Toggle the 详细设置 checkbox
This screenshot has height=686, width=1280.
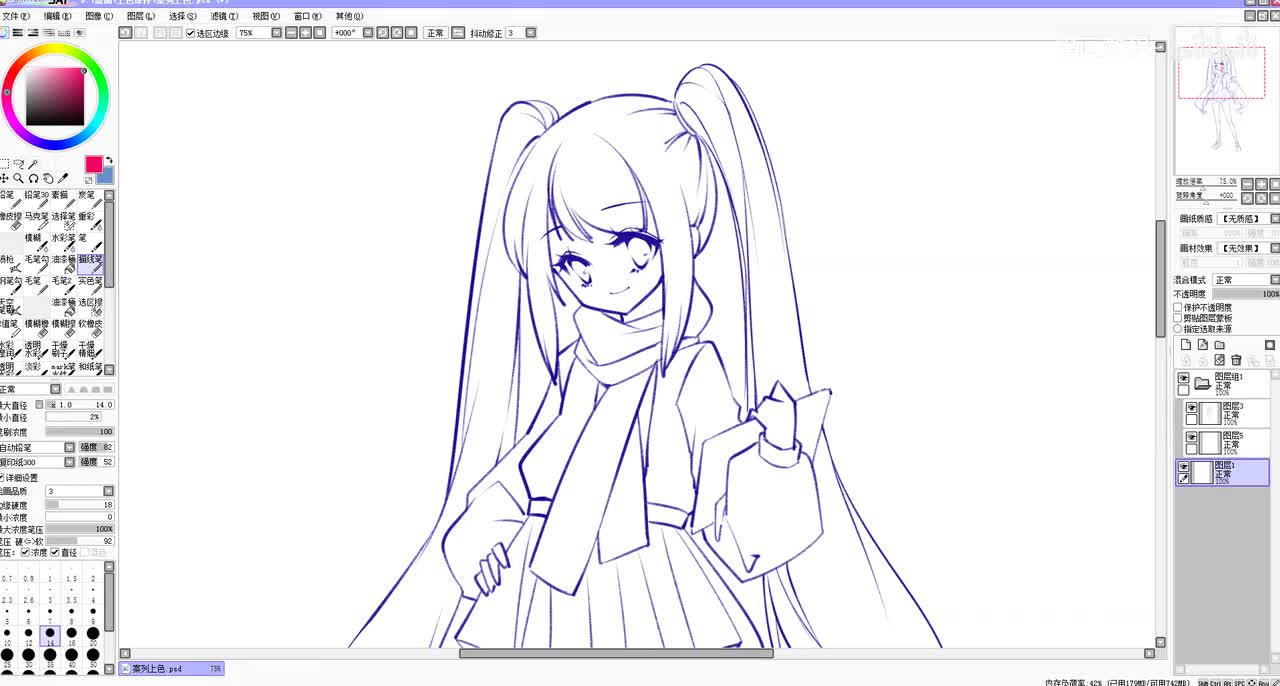click(3, 477)
